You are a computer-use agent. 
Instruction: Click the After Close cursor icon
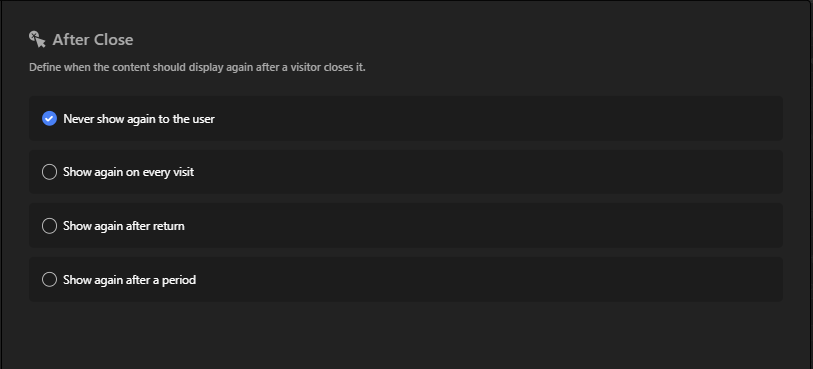(37, 39)
